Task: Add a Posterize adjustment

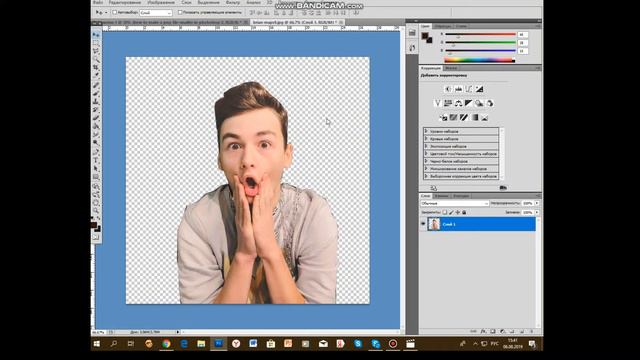Action: pos(453,118)
